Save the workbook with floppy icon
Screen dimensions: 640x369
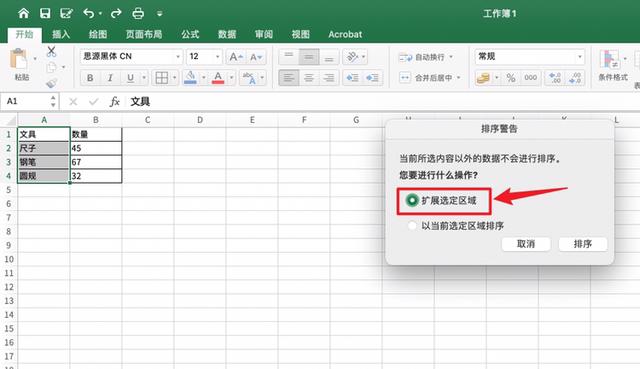(45, 13)
